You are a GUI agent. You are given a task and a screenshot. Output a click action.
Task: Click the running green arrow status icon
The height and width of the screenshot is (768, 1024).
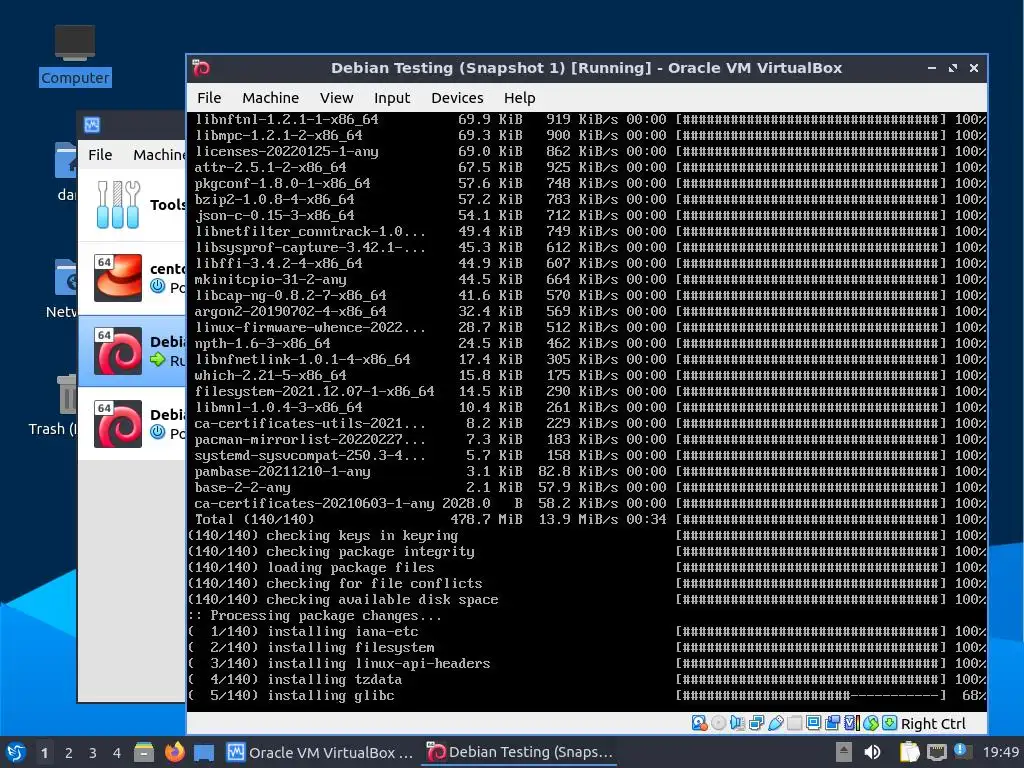(x=157, y=359)
